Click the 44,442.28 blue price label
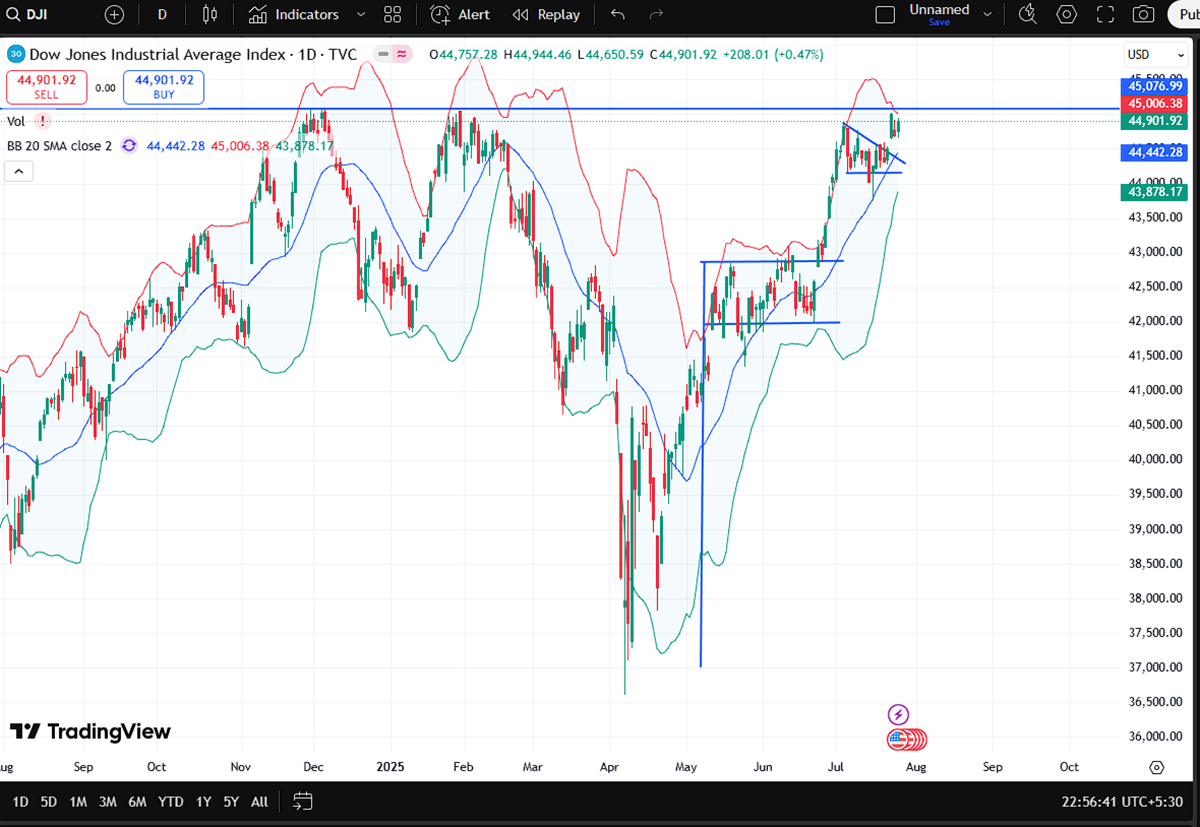This screenshot has height=827, width=1200. point(1156,152)
